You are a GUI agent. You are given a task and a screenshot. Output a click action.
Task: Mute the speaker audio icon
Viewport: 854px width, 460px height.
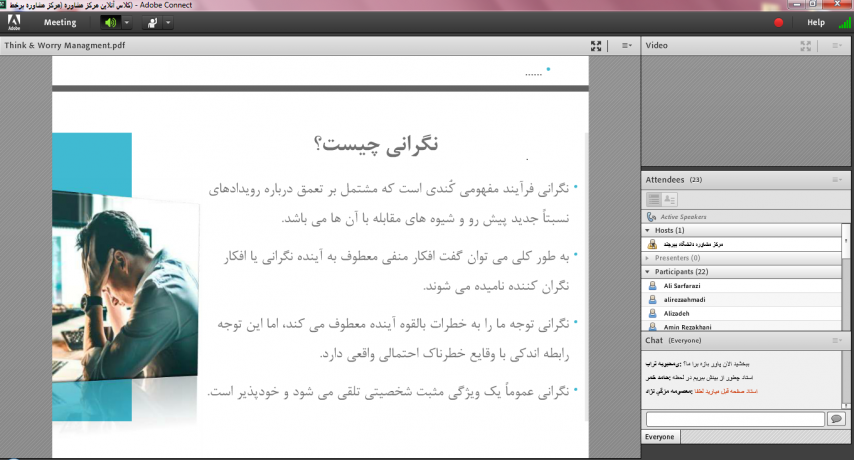pos(111,22)
